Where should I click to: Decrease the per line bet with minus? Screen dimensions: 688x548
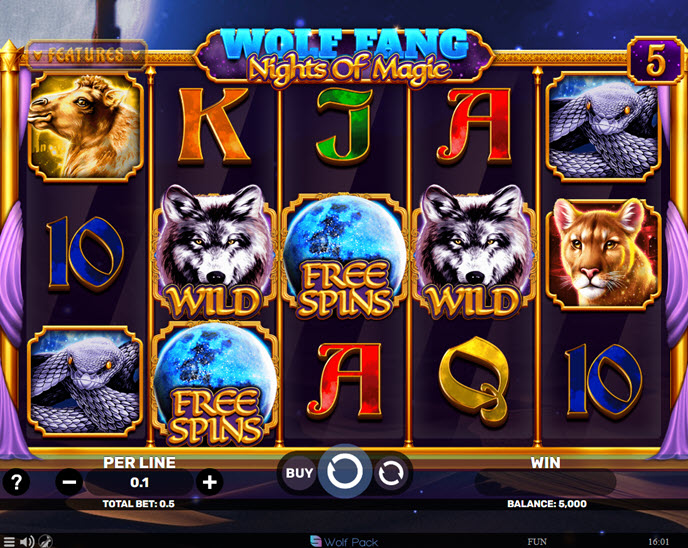point(69,482)
